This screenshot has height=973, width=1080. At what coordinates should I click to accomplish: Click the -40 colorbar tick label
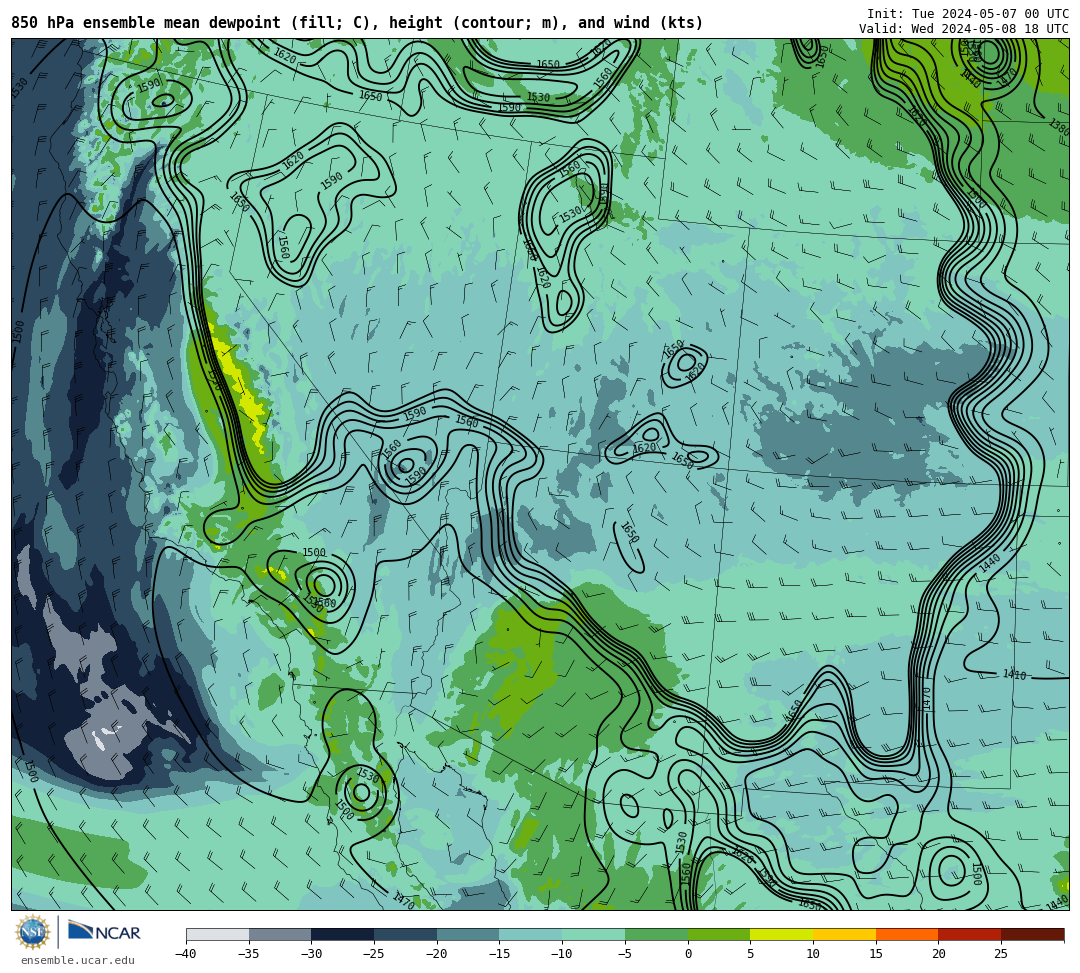click(186, 954)
